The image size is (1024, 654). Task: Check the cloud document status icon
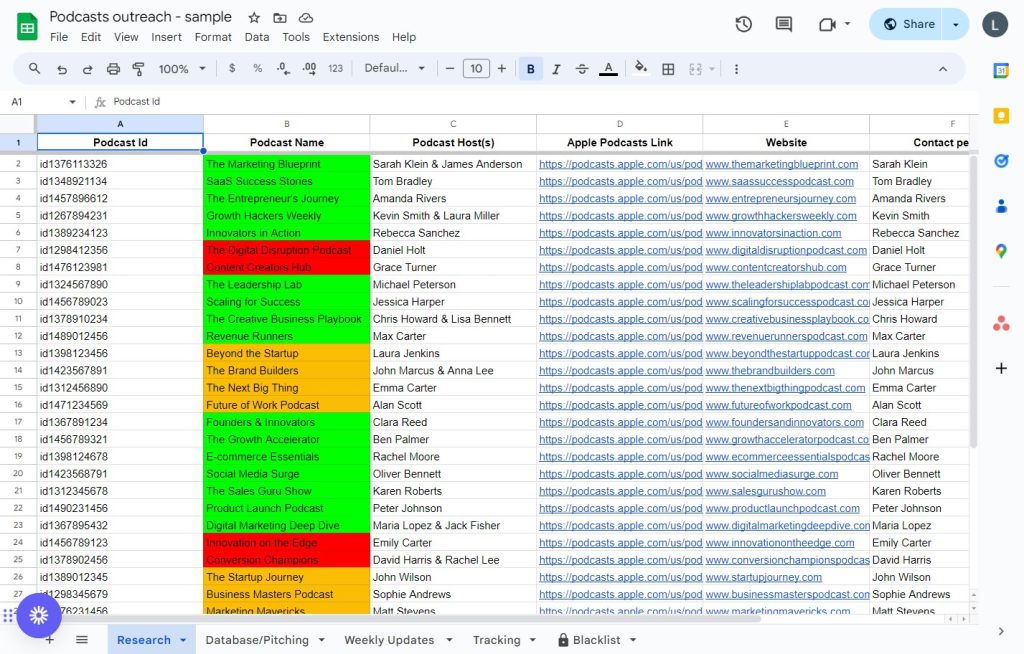[x=306, y=18]
